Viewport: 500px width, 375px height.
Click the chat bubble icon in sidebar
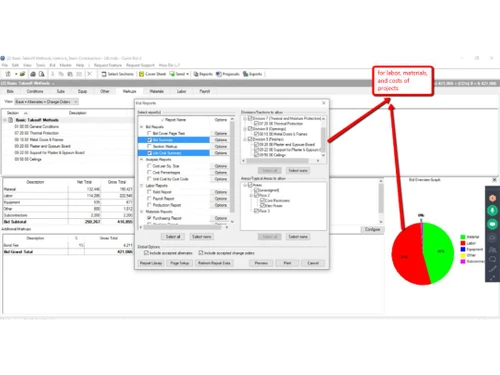492,259
